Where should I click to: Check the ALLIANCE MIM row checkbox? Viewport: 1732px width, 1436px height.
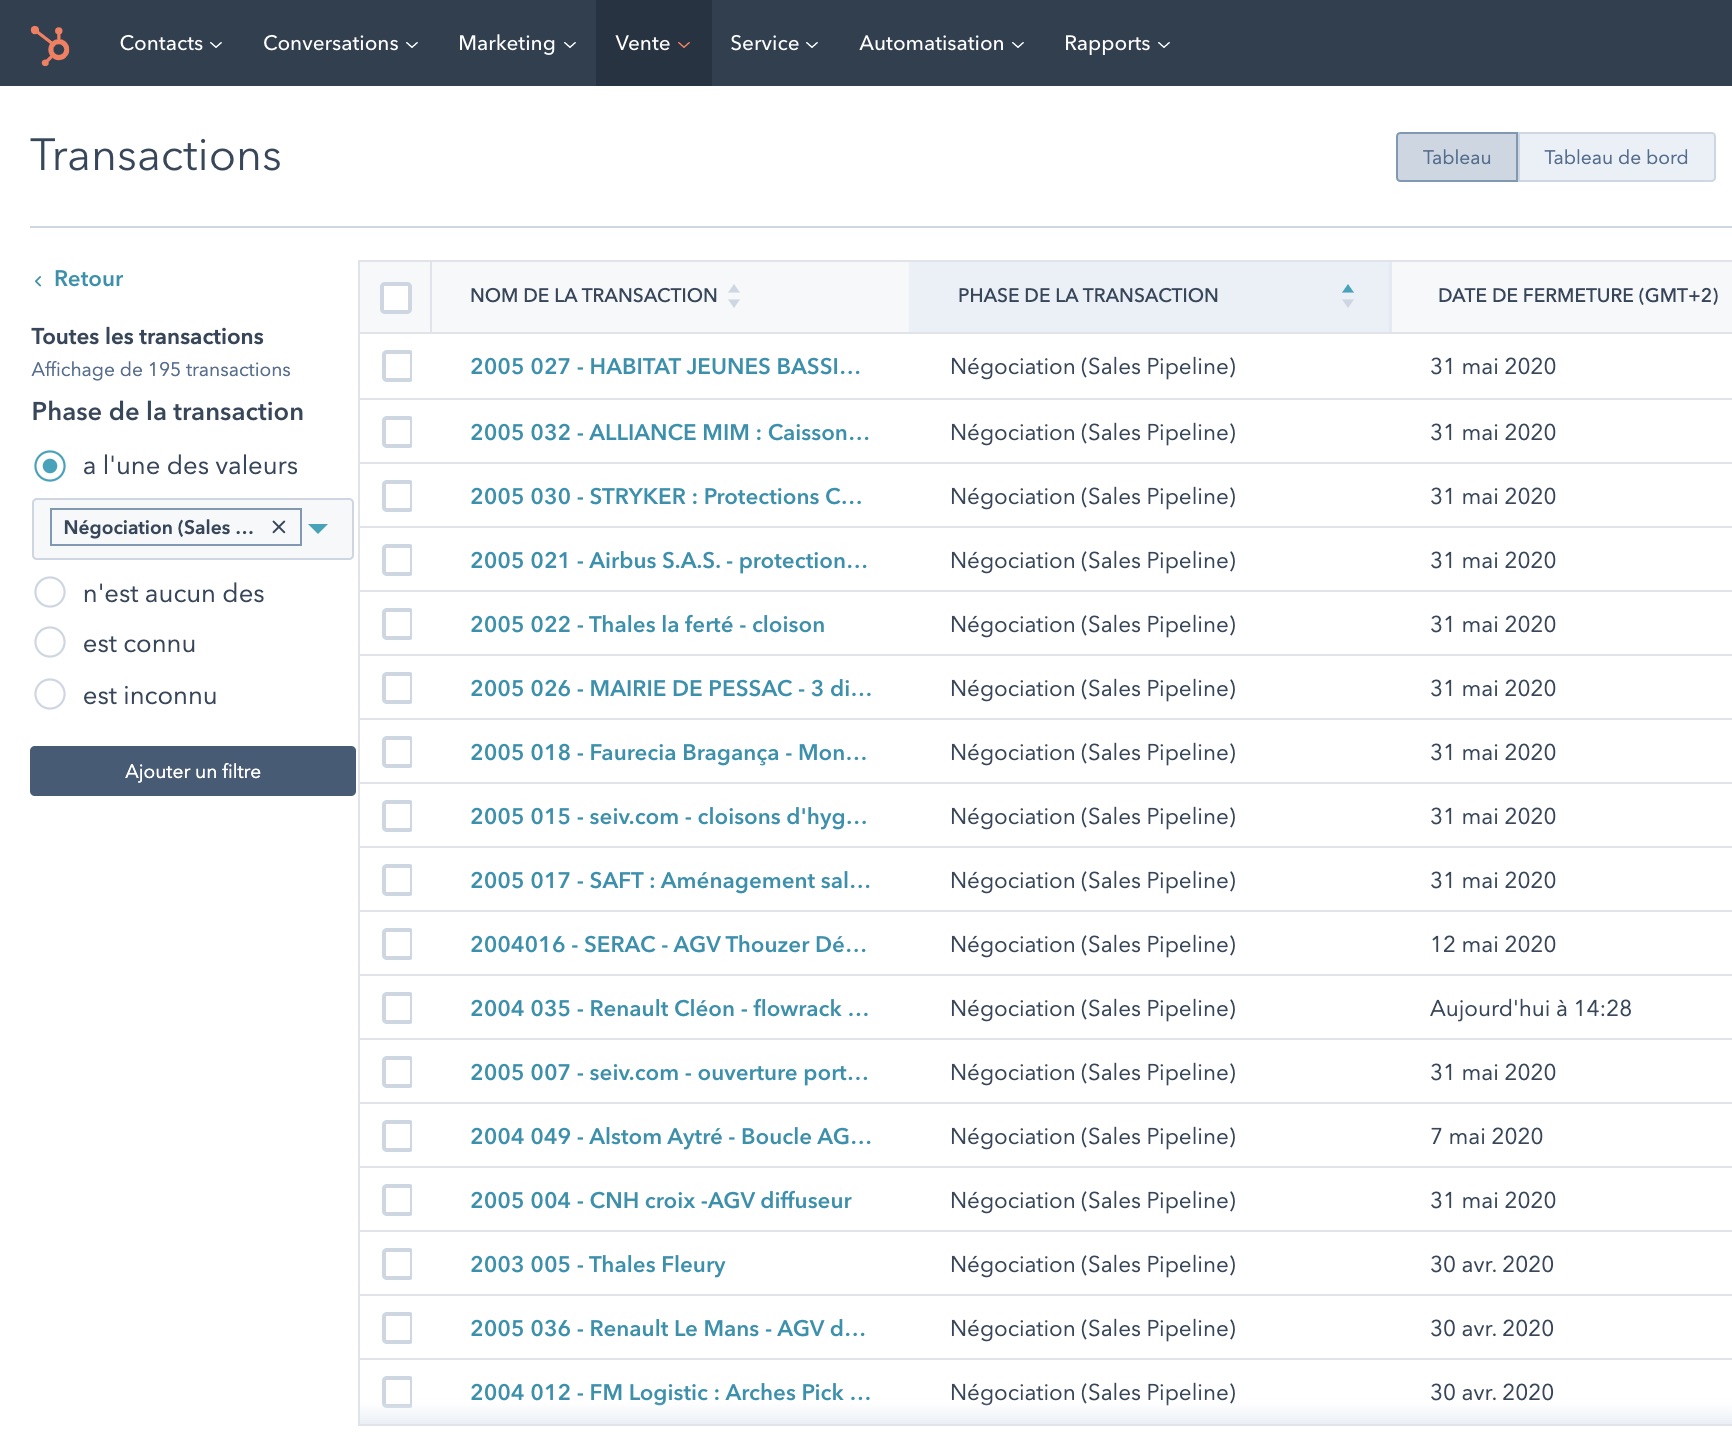[x=397, y=432]
